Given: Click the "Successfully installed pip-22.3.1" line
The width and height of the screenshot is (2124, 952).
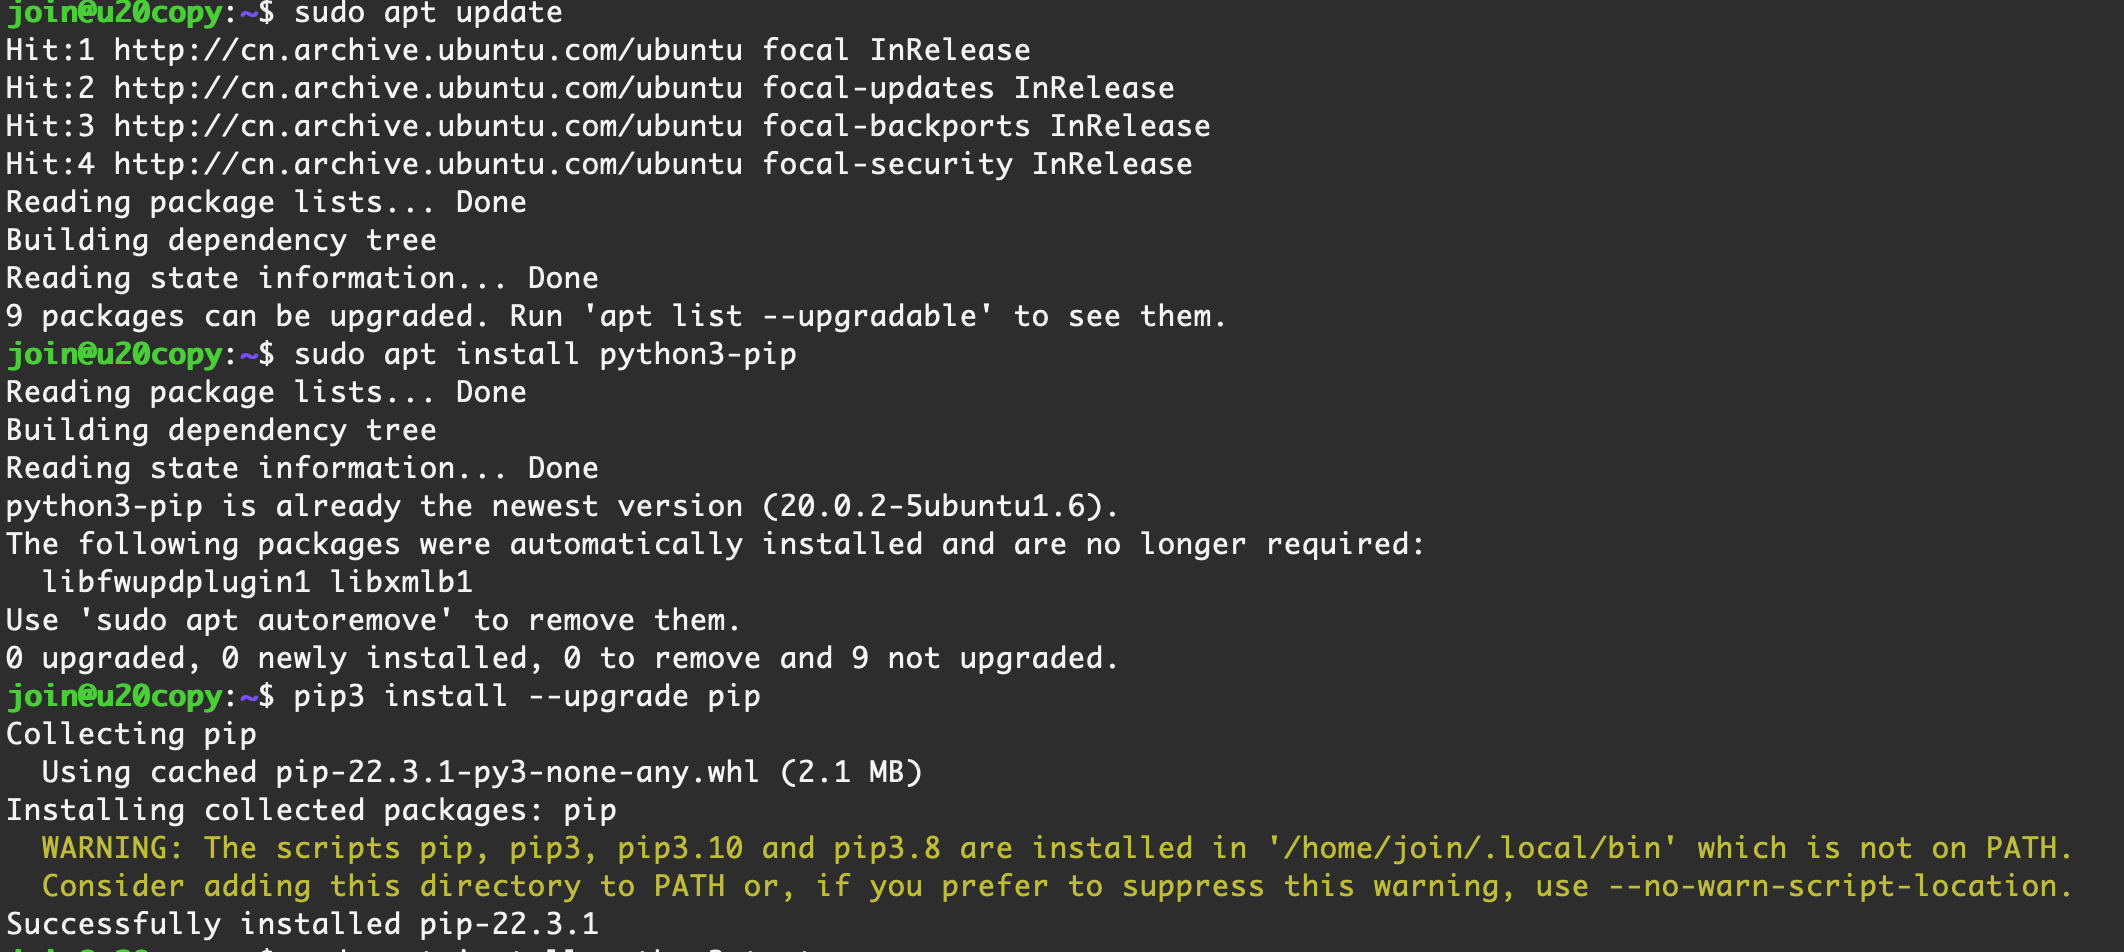Looking at the screenshot, I should click(302, 924).
